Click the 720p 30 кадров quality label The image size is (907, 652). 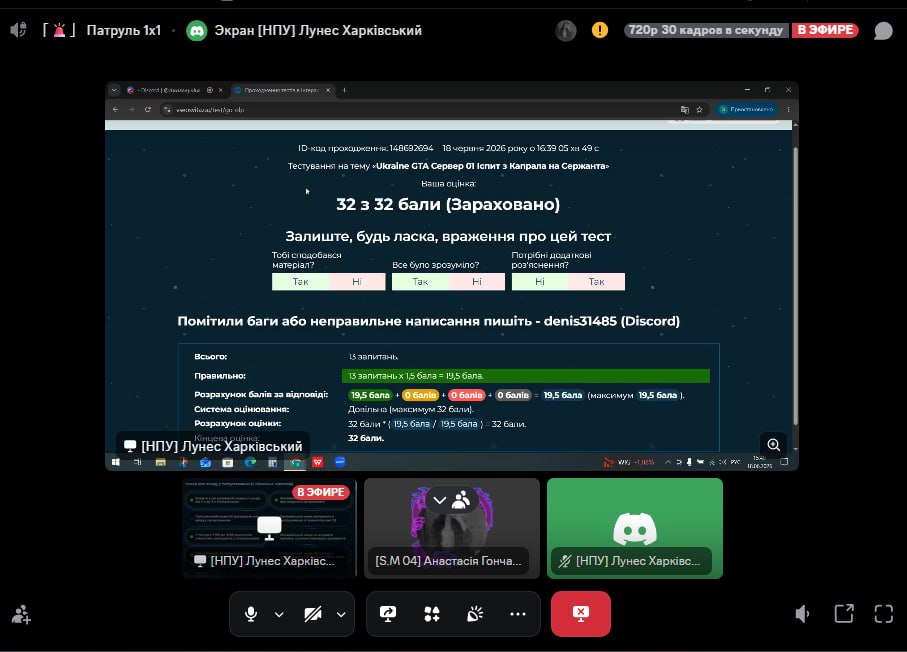tap(706, 30)
